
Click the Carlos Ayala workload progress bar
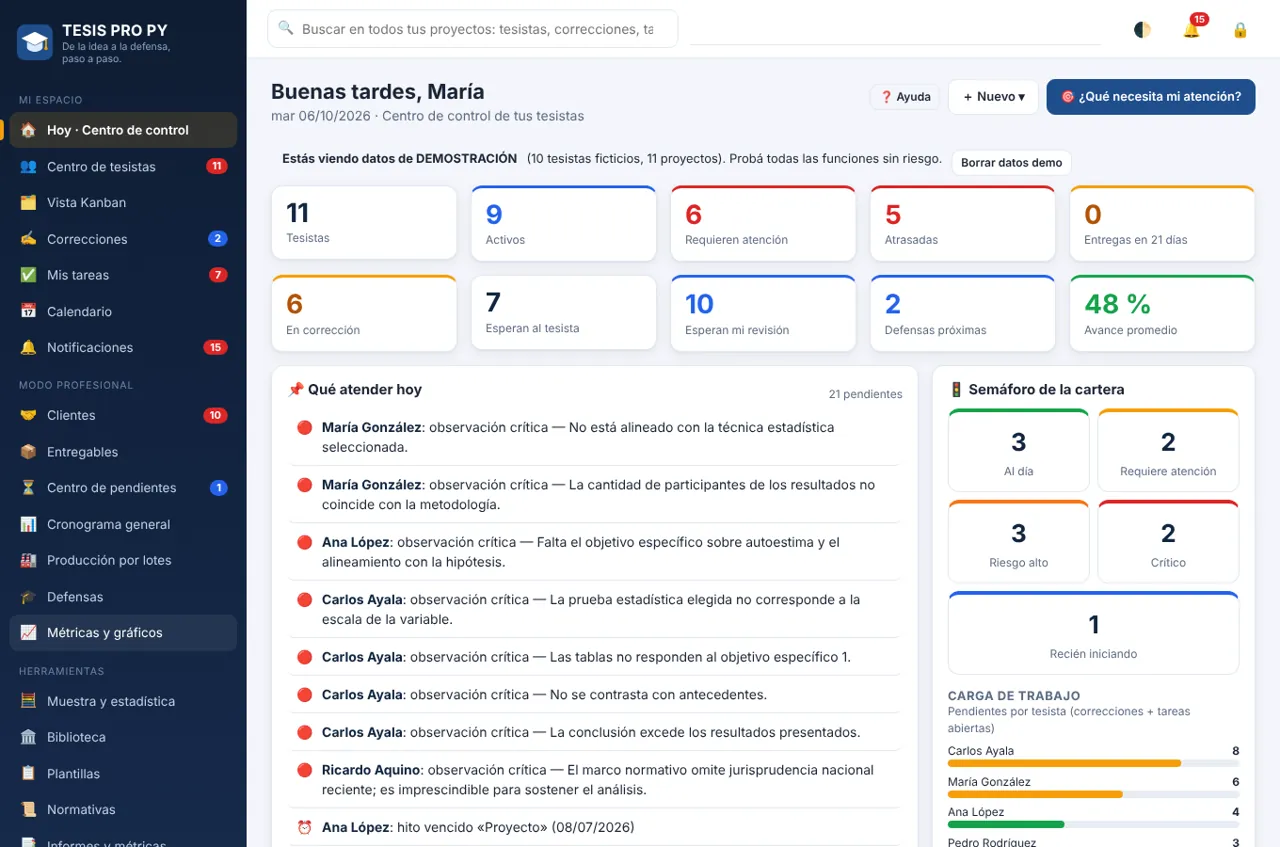(x=1093, y=763)
